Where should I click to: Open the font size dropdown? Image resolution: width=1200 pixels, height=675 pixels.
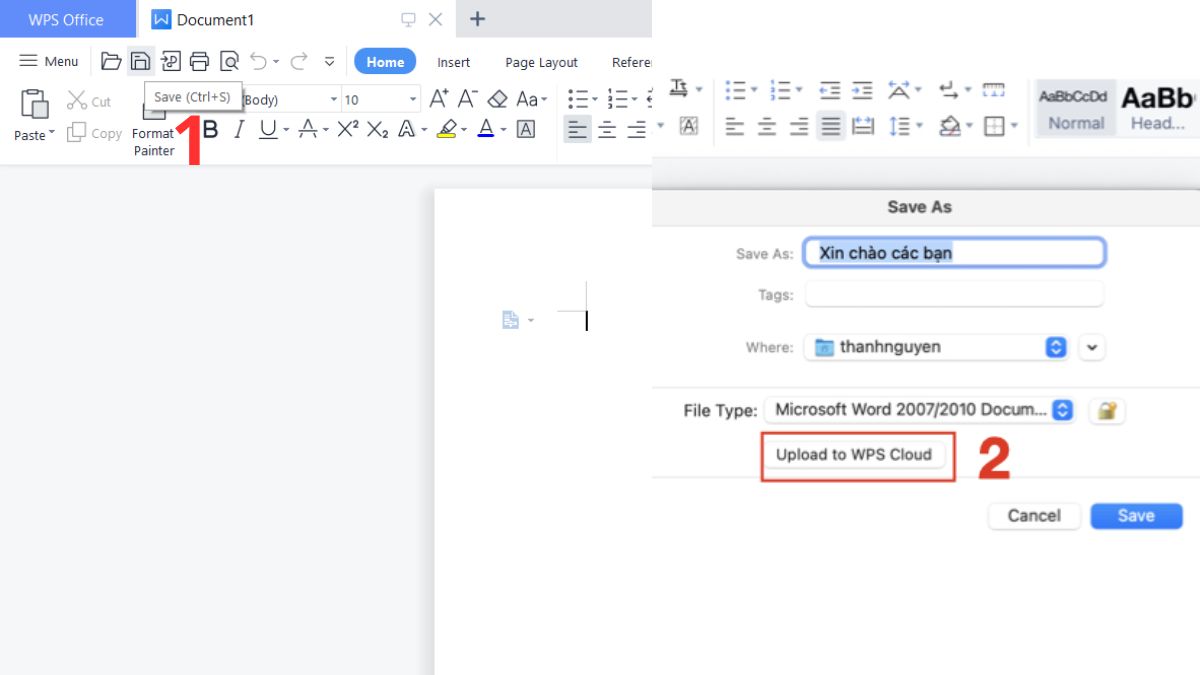point(411,99)
